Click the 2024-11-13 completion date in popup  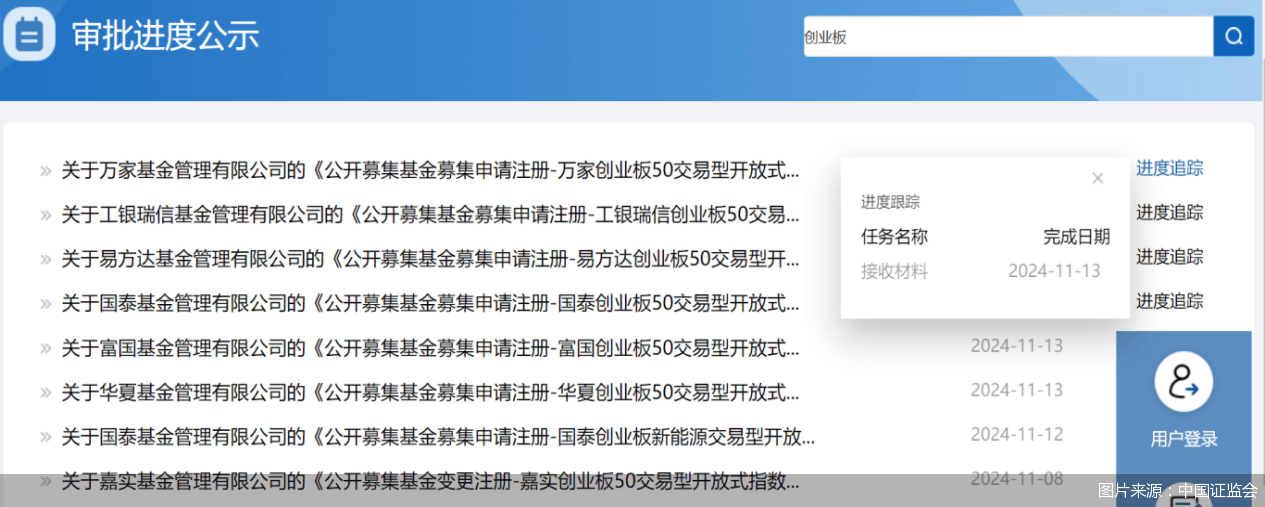tap(1054, 271)
